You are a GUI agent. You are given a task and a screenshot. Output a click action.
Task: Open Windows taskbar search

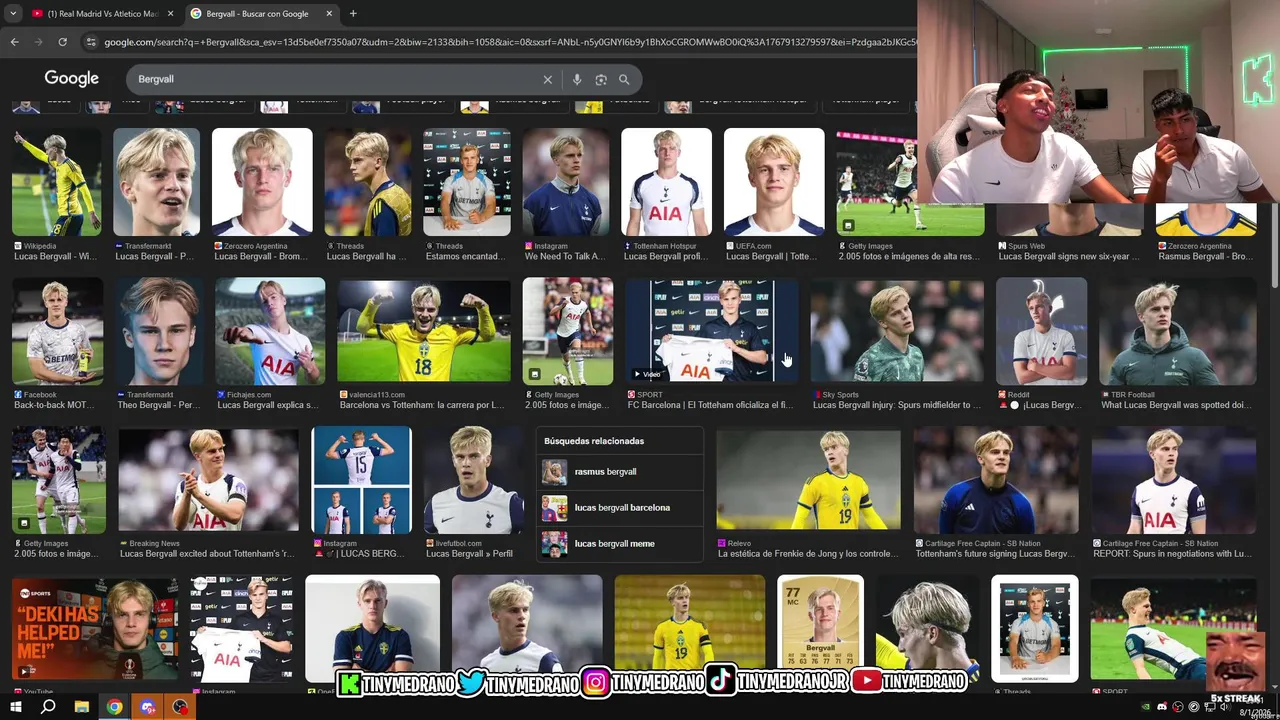48,707
